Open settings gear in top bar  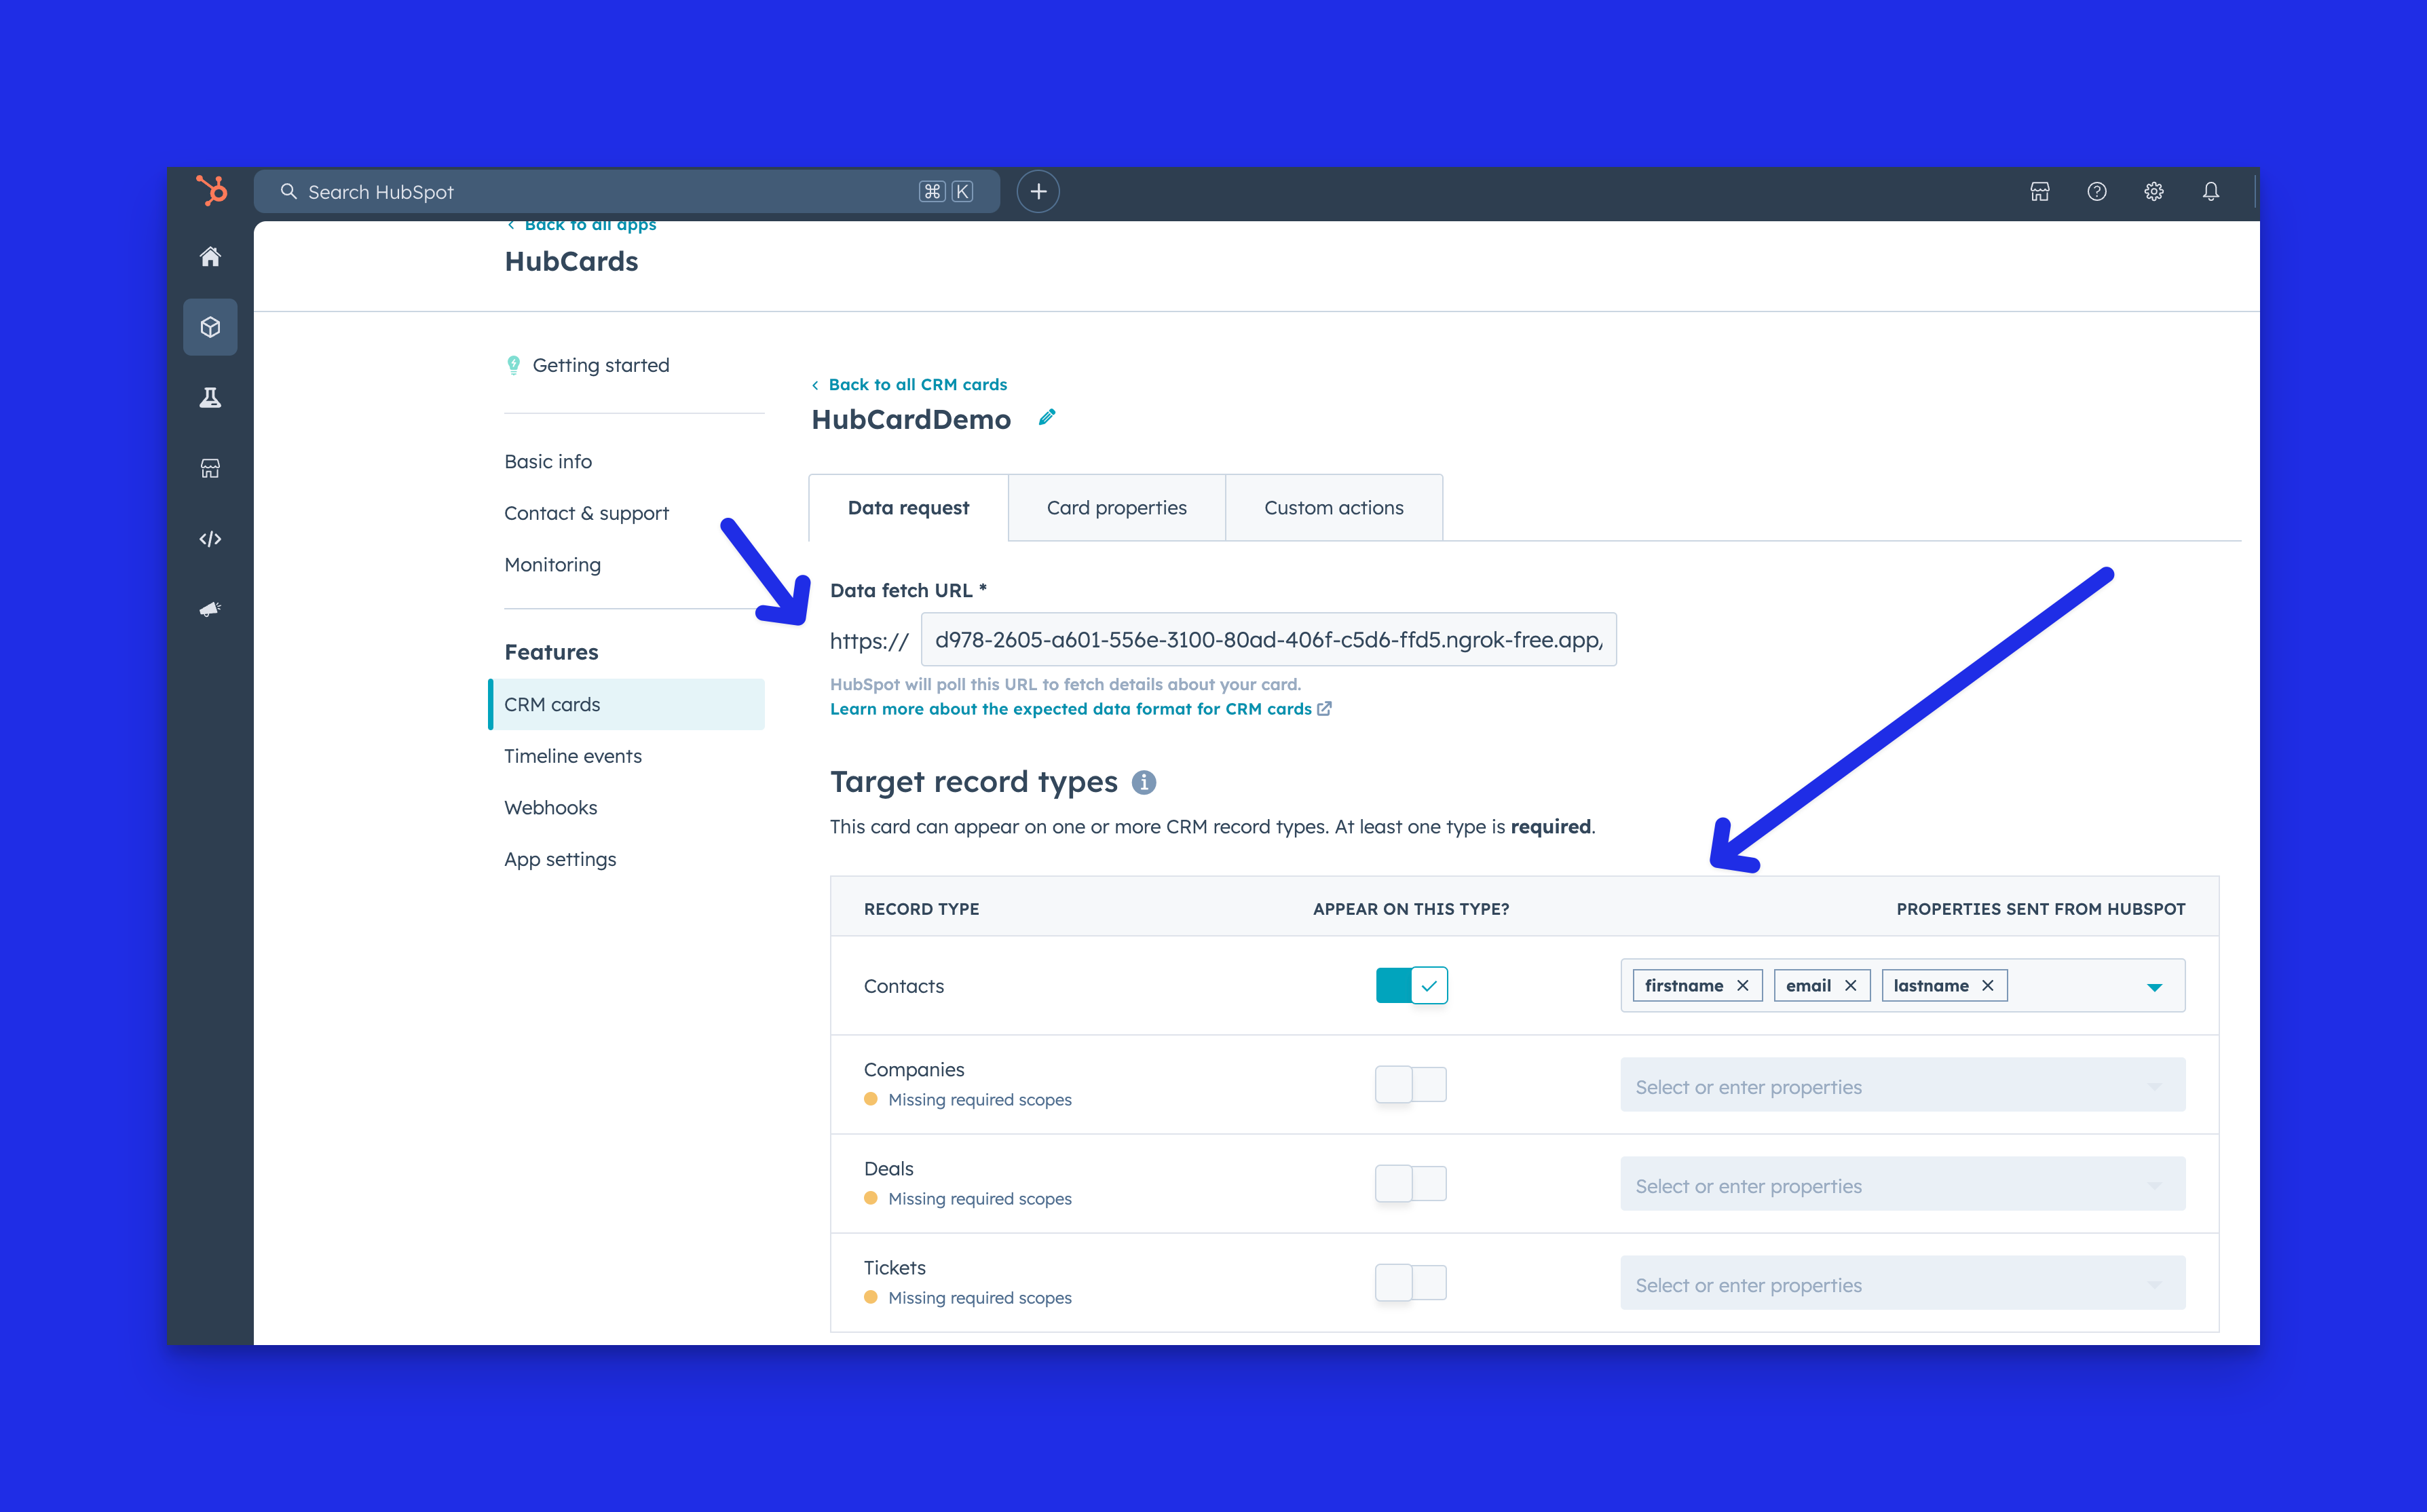[2154, 191]
